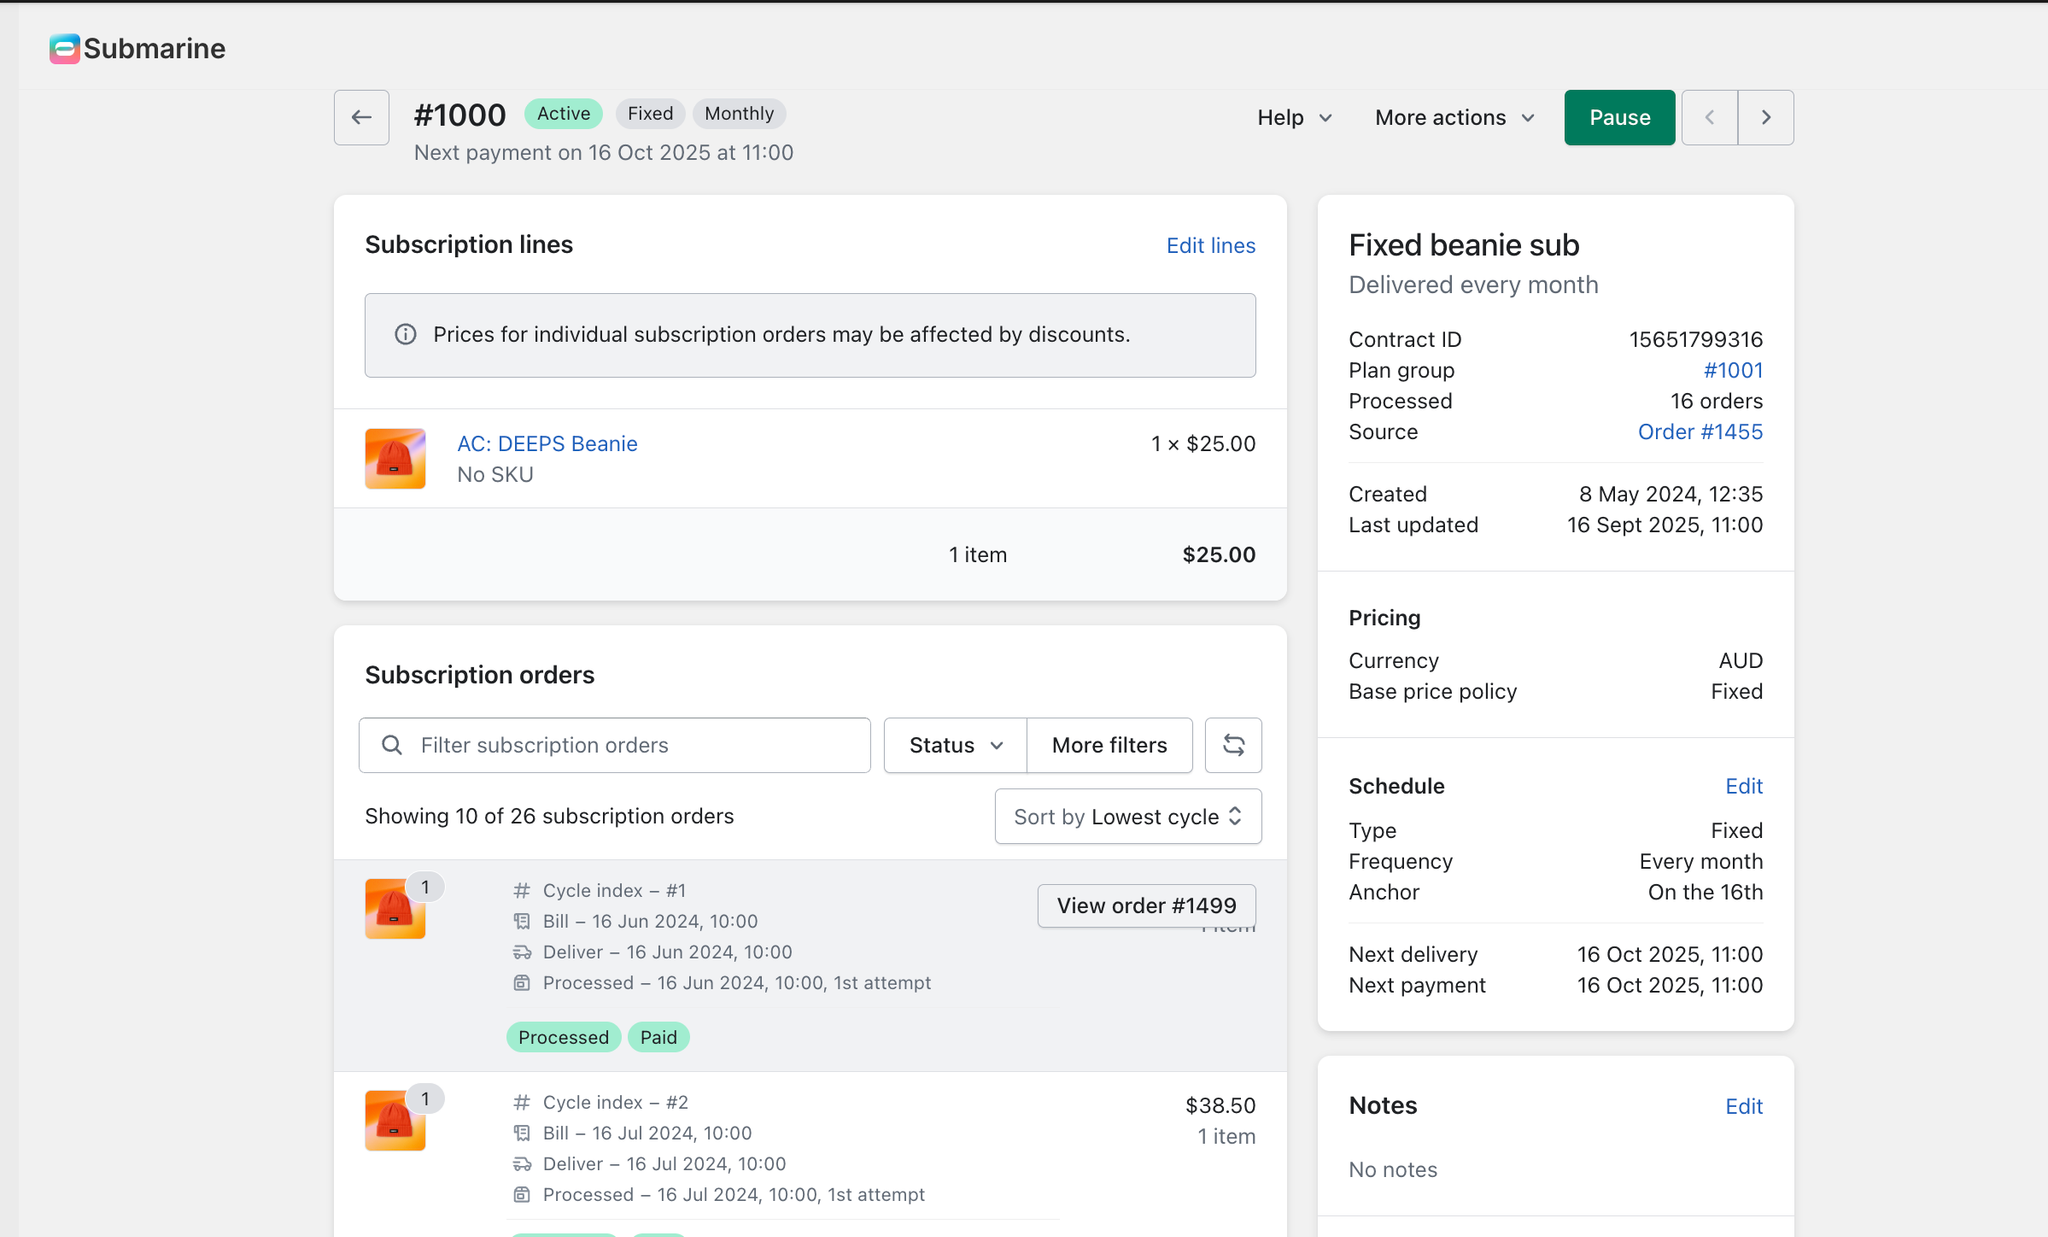This screenshot has height=1237, width=2048.
Task: Open plan group #1001 link
Action: click(1732, 371)
